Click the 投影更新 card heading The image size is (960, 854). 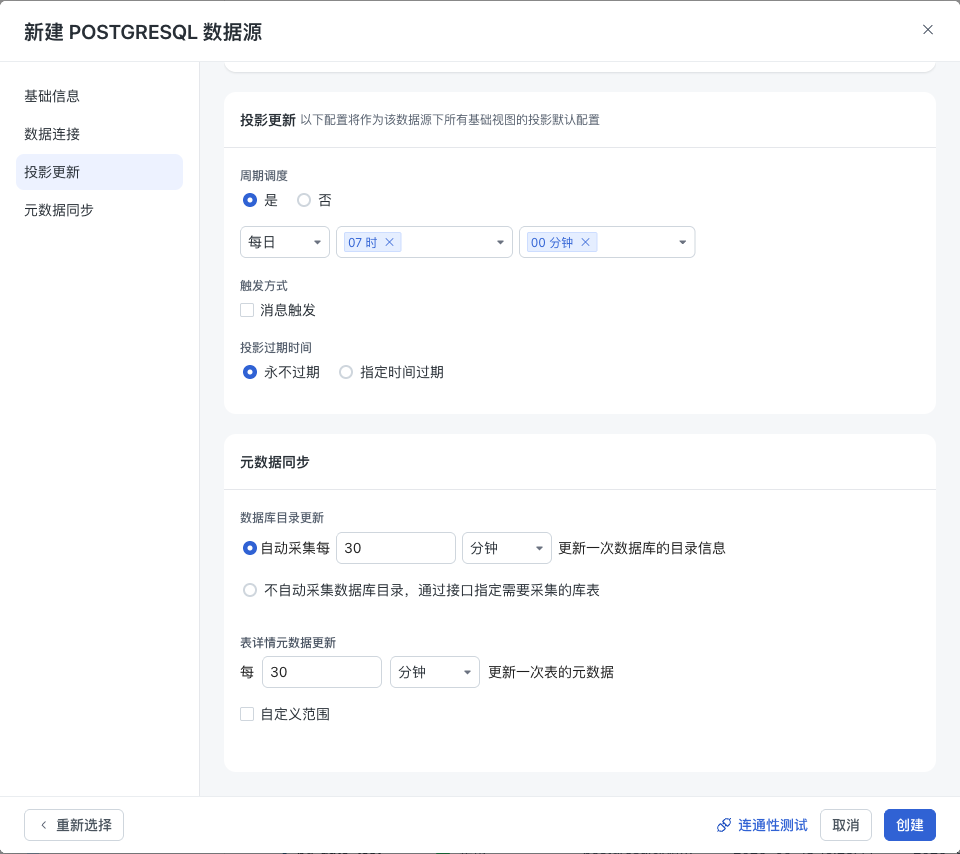pyautogui.click(x=268, y=120)
